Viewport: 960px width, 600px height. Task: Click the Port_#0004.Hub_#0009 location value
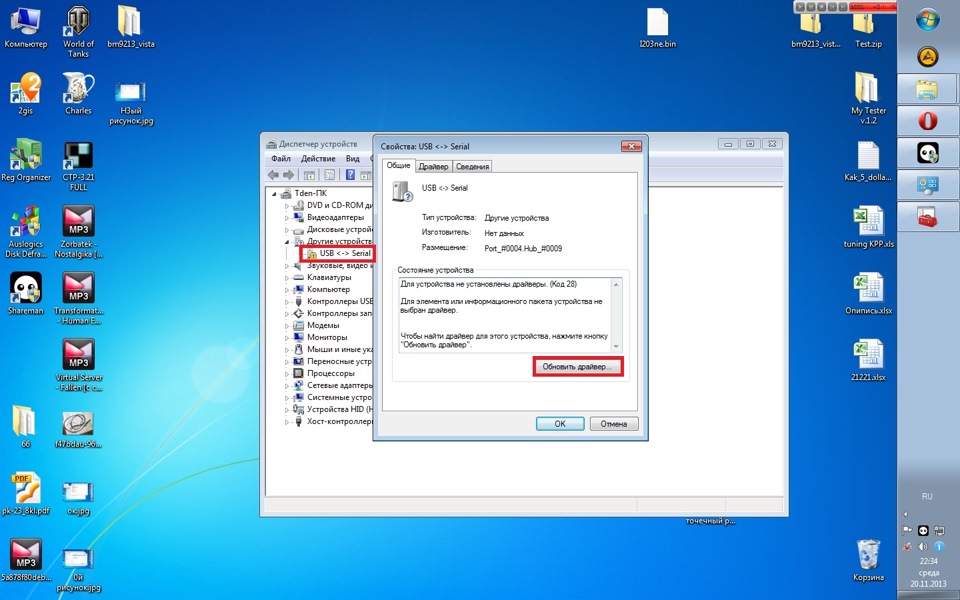click(x=523, y=249)
